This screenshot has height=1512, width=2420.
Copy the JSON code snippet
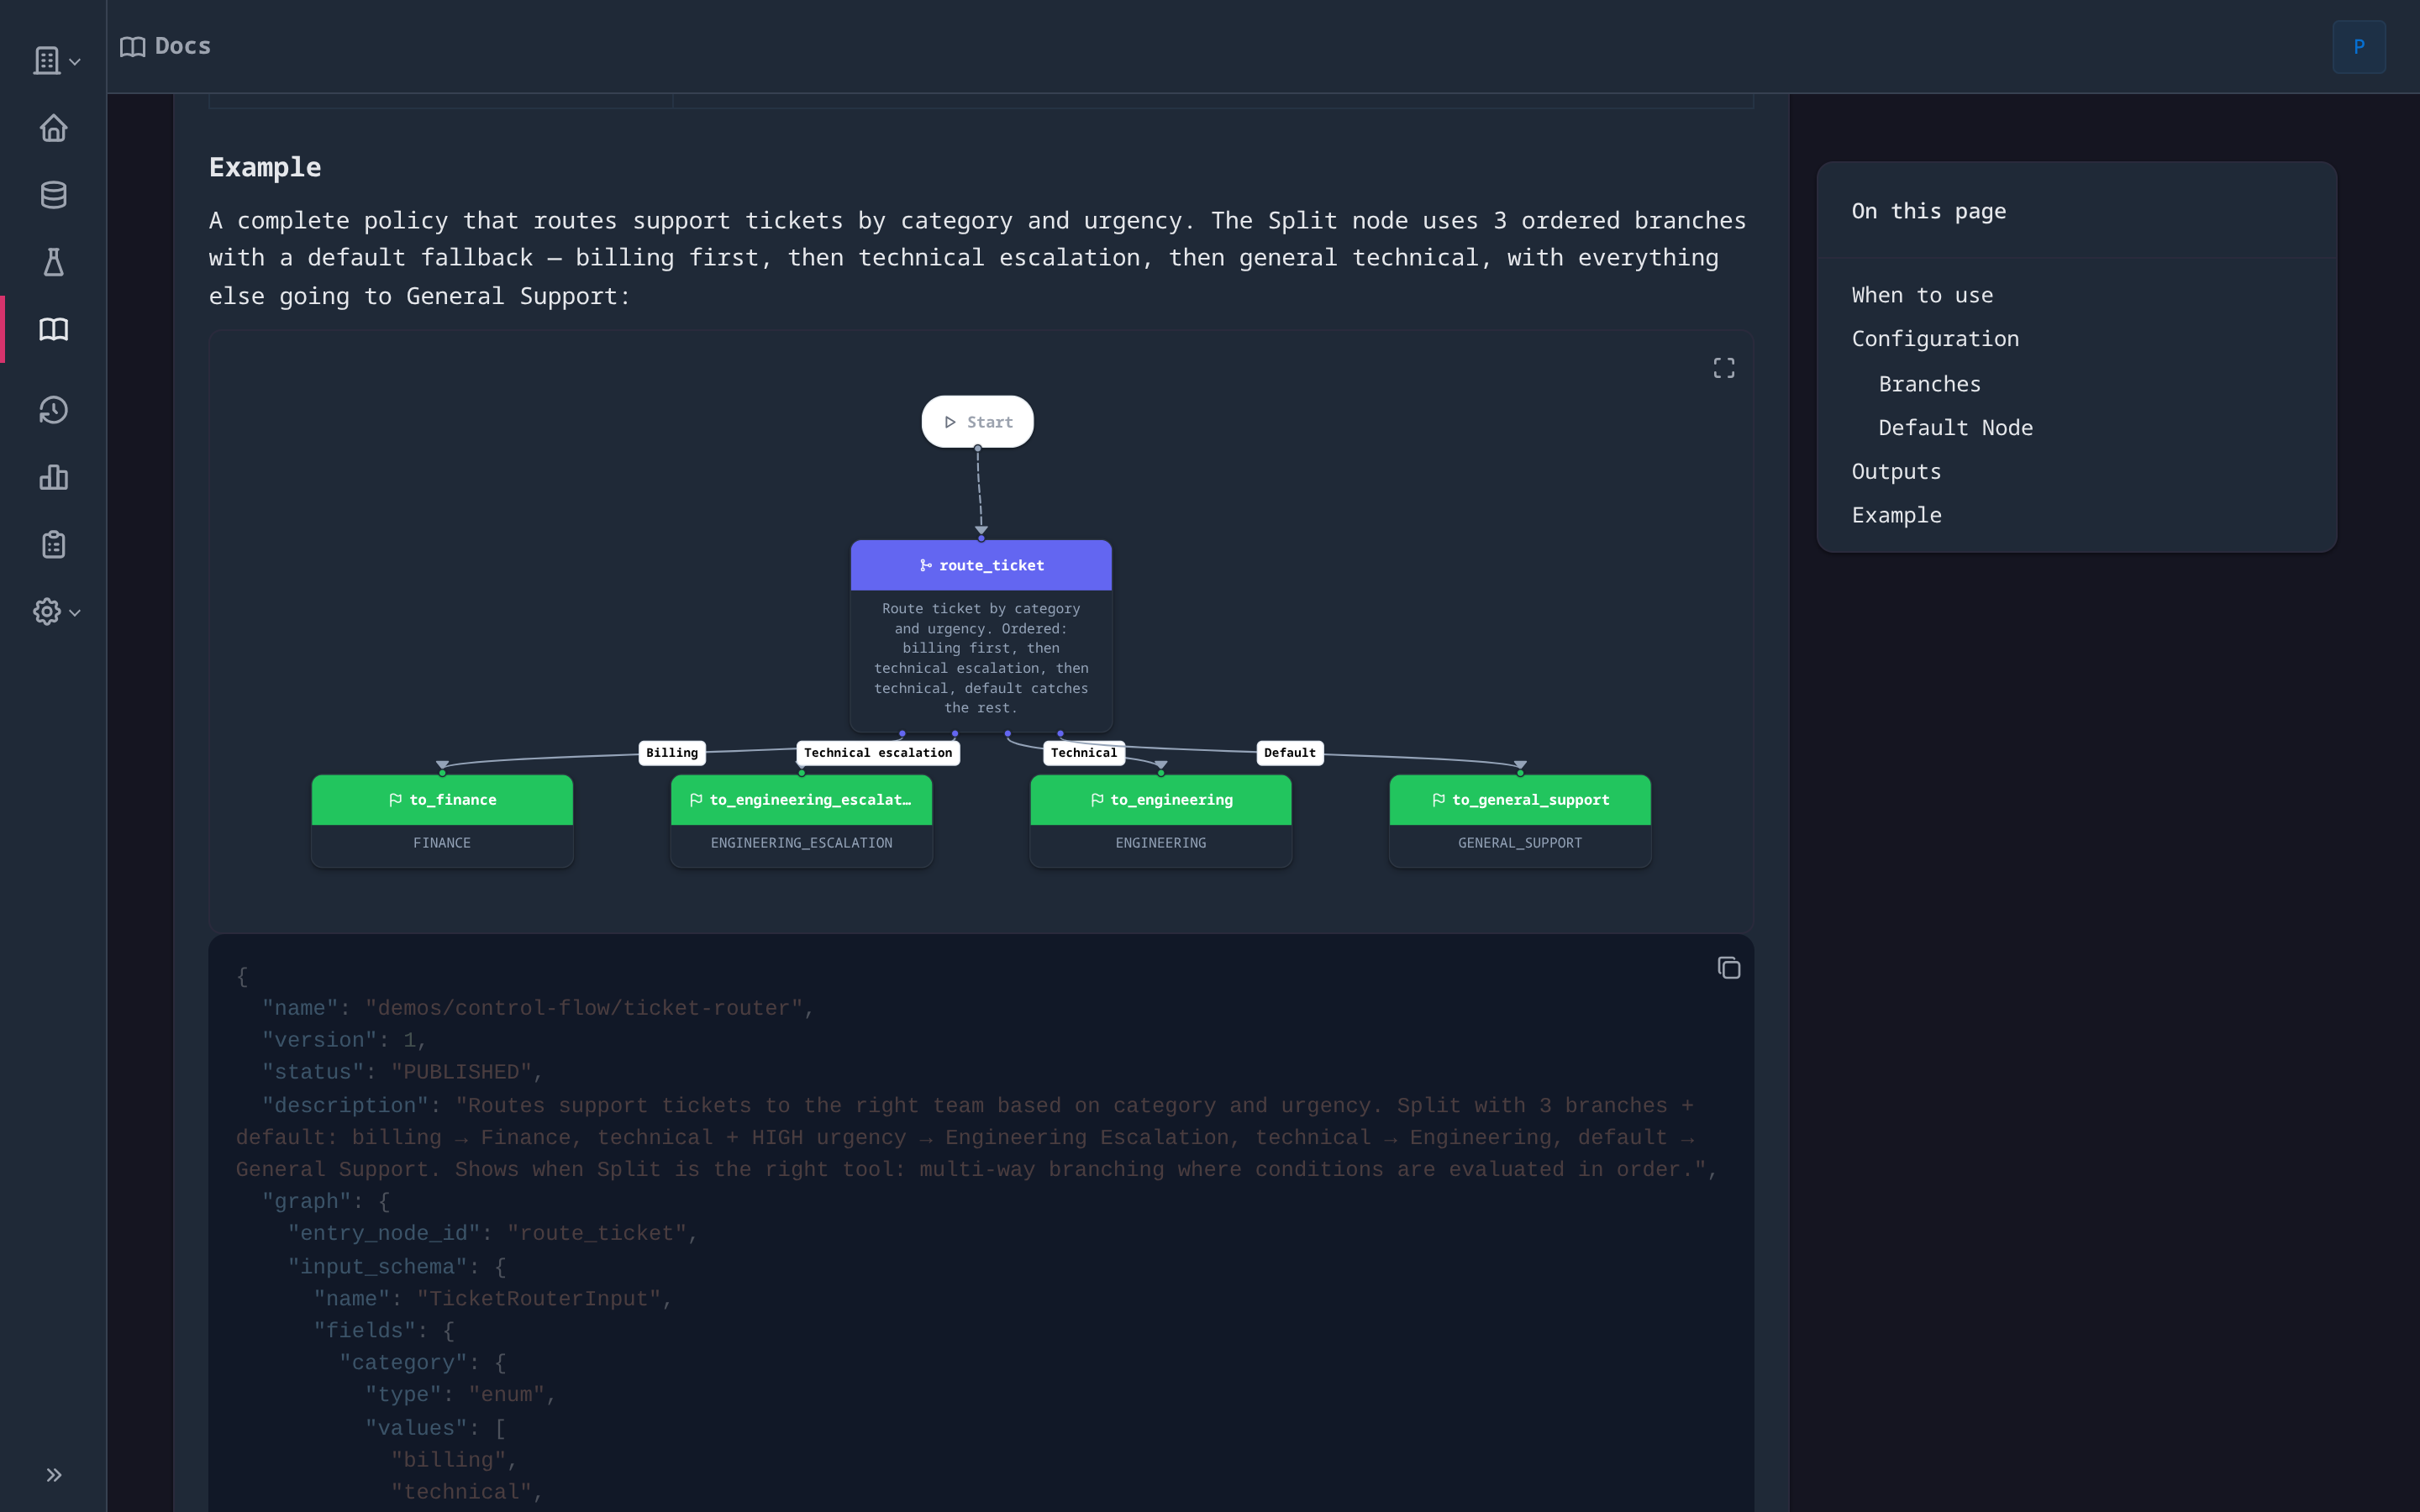tap(1729, 967)
